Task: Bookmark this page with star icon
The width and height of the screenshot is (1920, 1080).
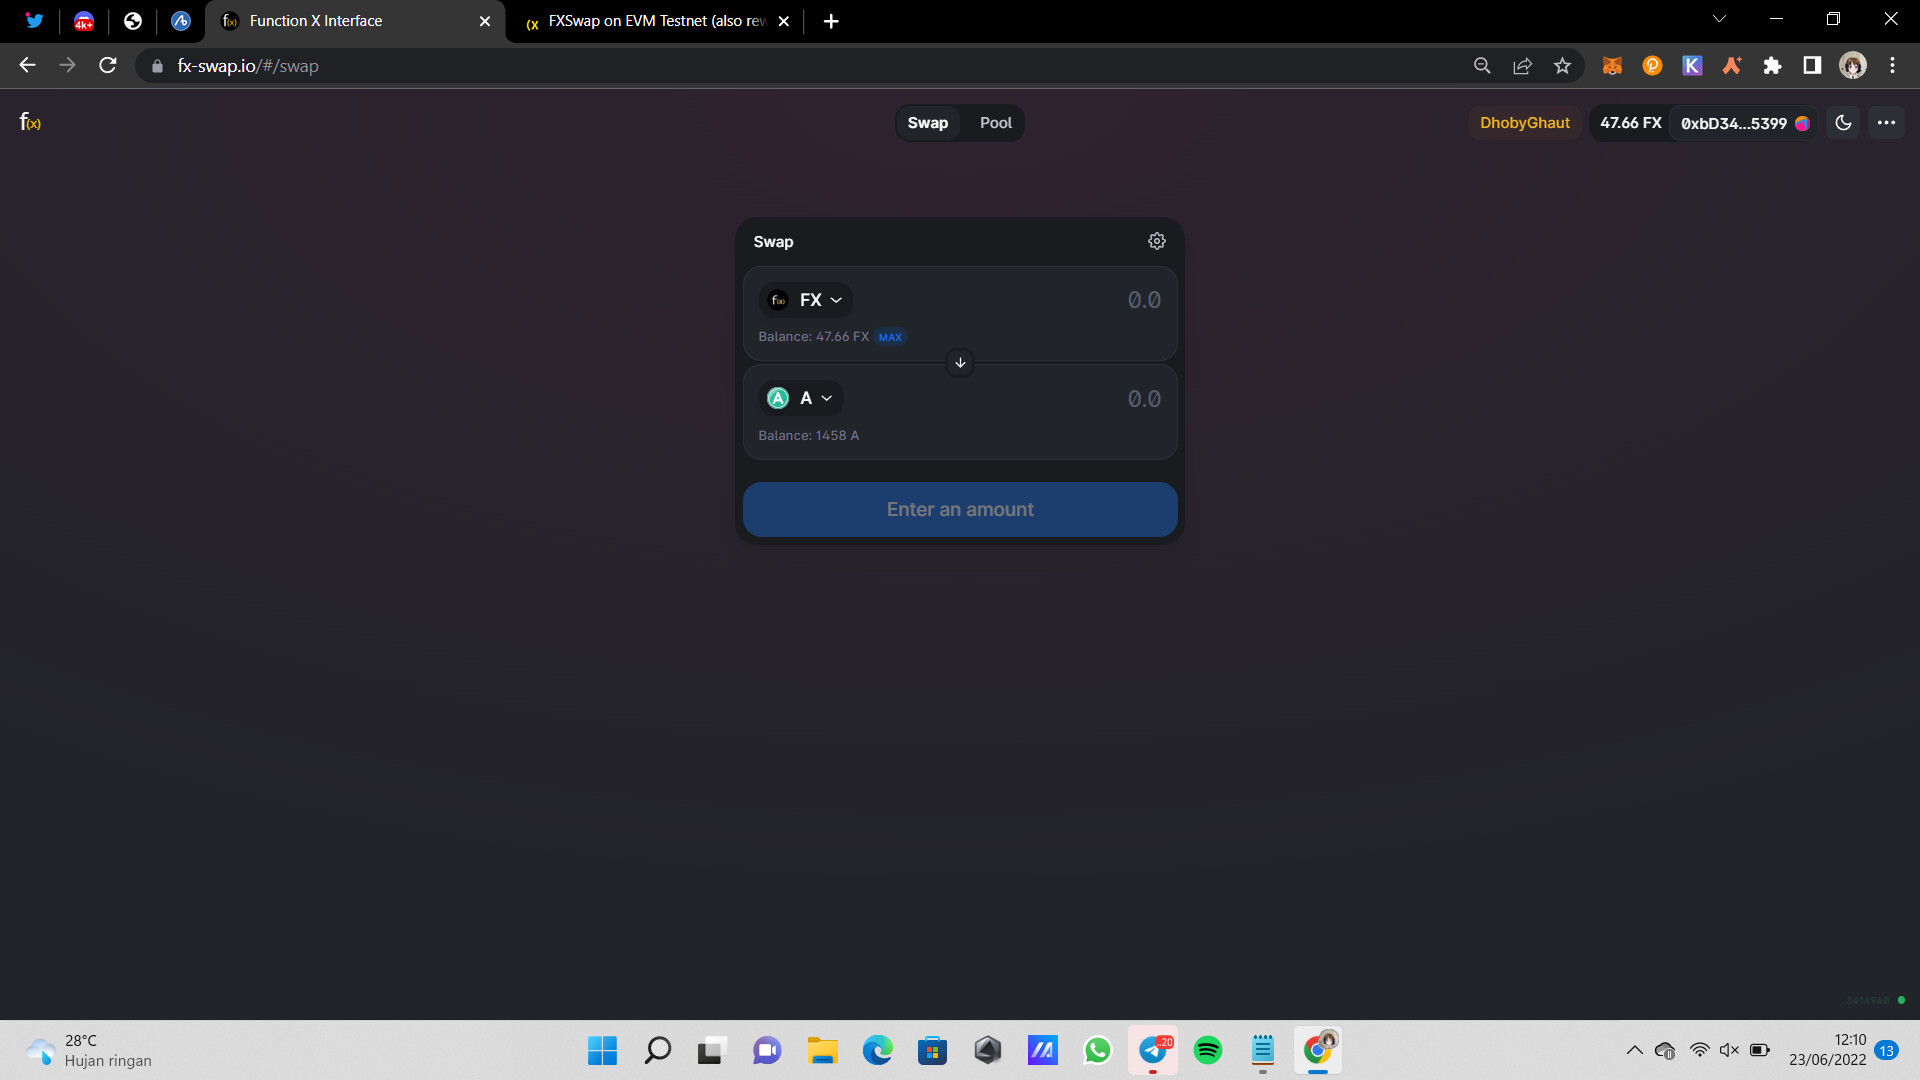Action: 1562,66
